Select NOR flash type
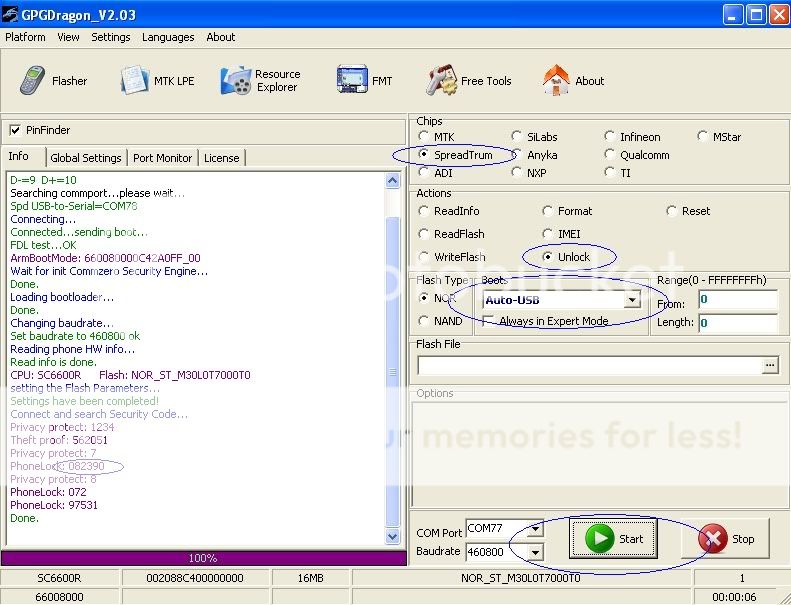 pyautogui.click(x=424, y=298)
